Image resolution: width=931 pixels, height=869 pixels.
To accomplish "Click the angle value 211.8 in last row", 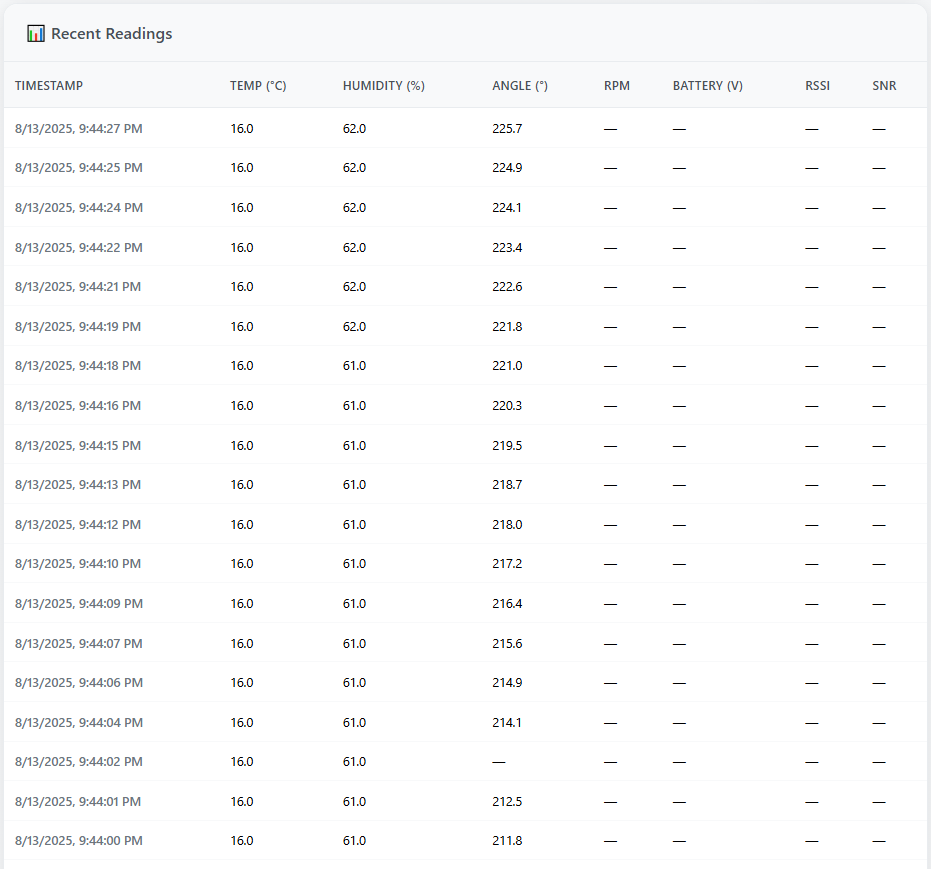I will click(506, 841).
